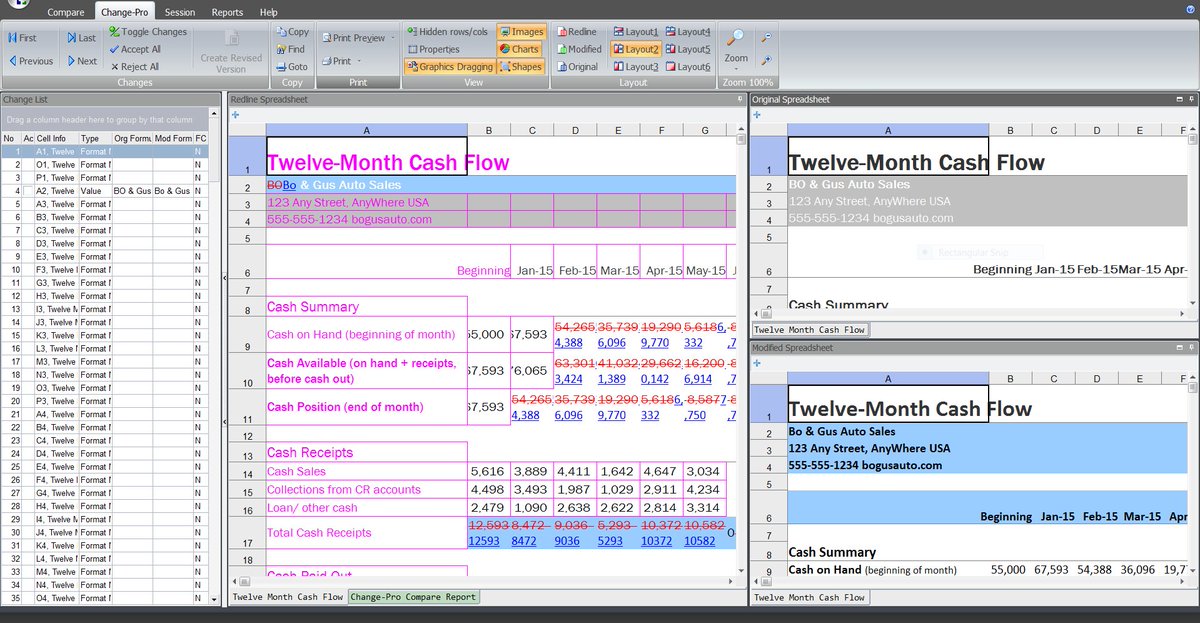Select change number 4 row A2 Value
This screenshot has width=1200, height=623.
pyautogui.click(x=105, y=190)
